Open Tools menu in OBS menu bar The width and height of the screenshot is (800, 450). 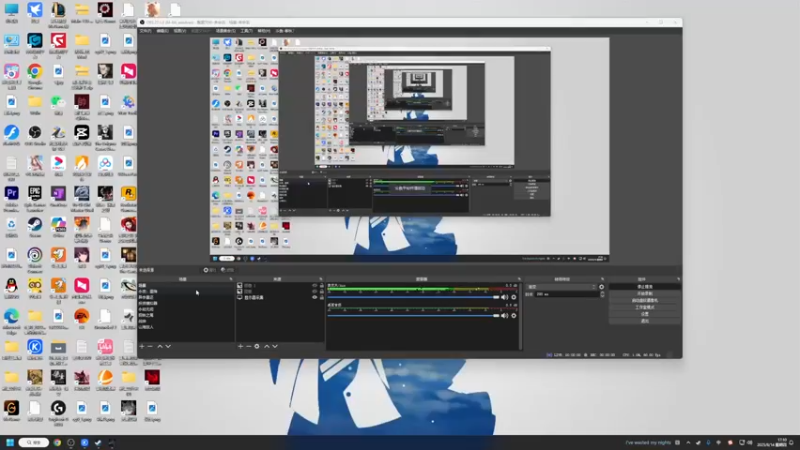pos(246,31)
